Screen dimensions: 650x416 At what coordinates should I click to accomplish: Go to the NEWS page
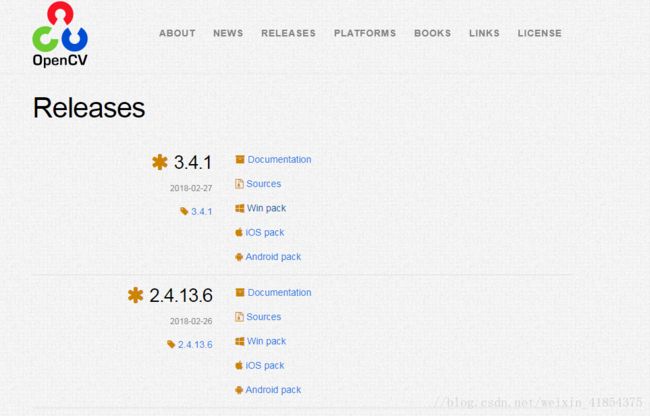coord(228,33)
